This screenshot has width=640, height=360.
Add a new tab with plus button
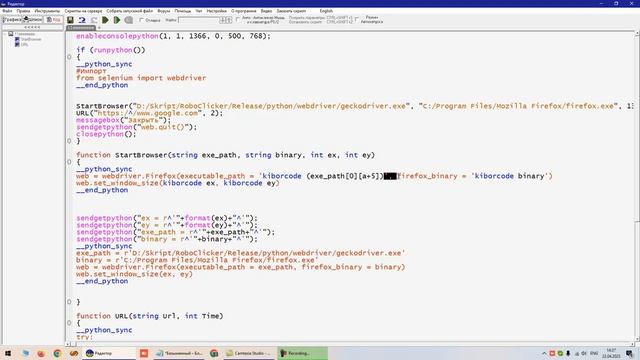99,28
